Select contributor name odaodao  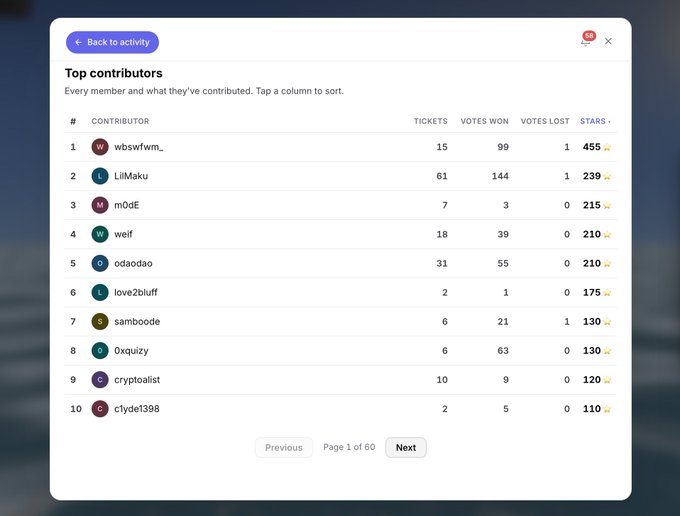click(x=133, y=263)
